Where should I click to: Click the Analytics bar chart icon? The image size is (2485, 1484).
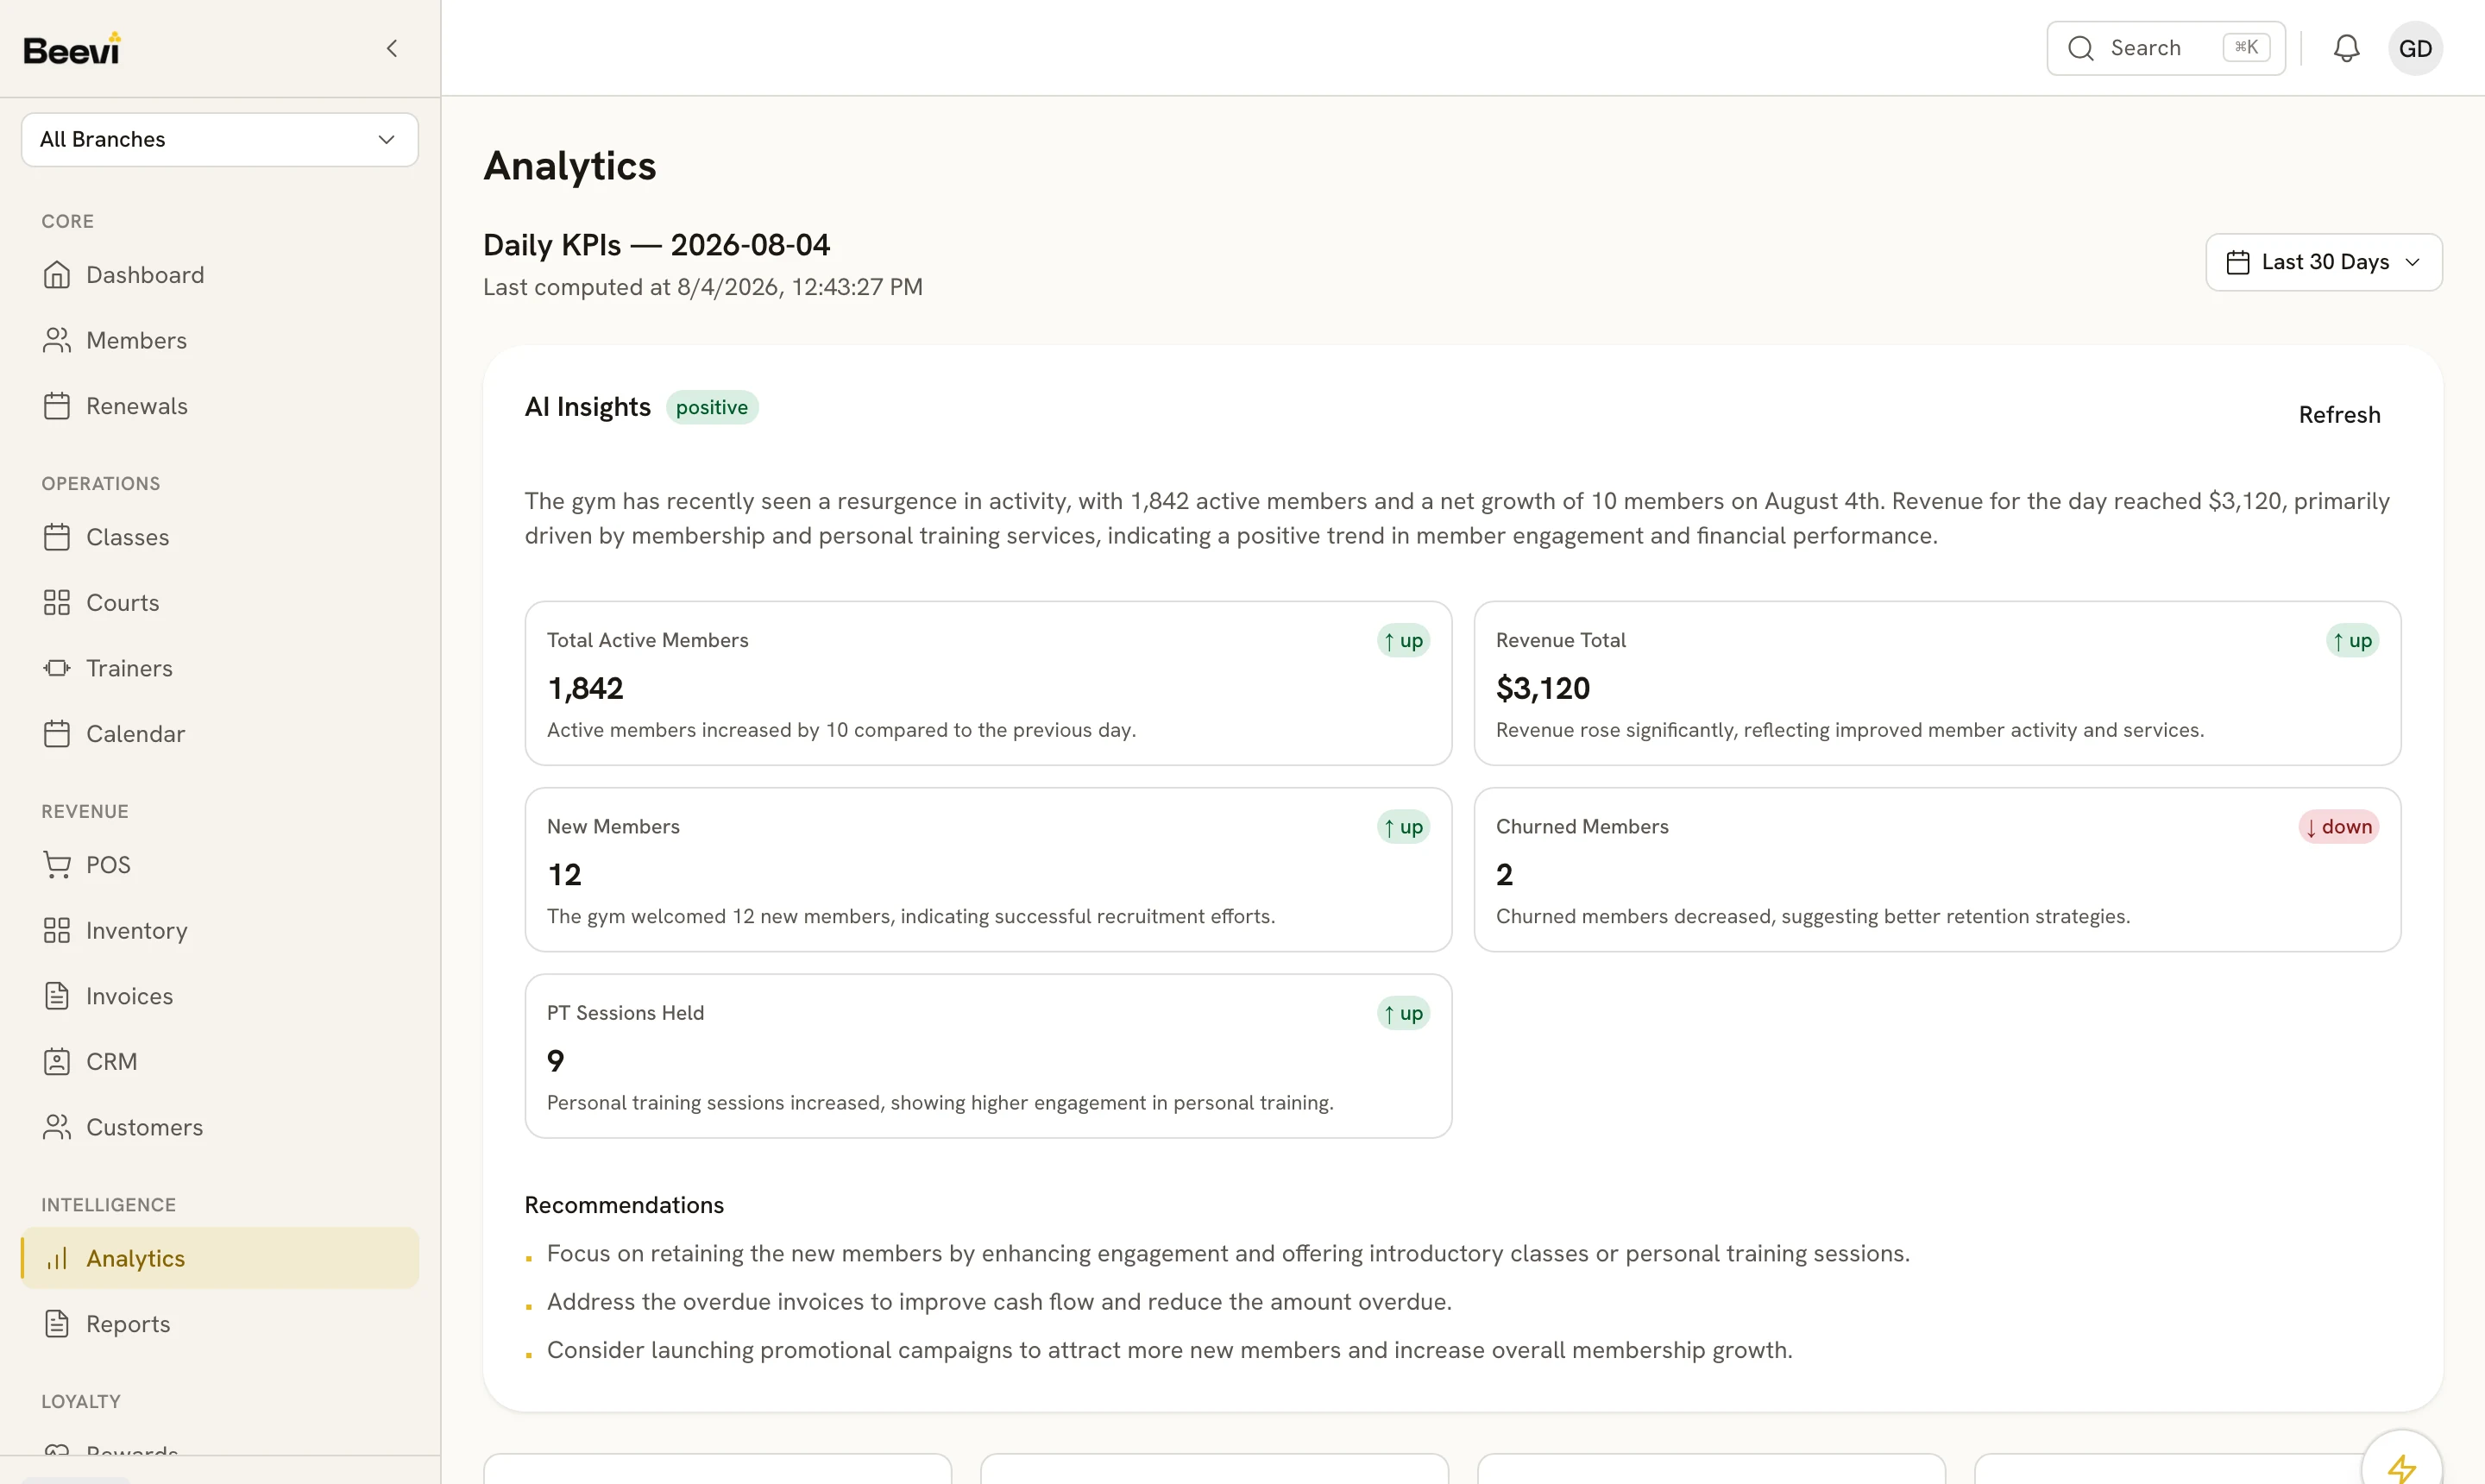(57, 1259)
